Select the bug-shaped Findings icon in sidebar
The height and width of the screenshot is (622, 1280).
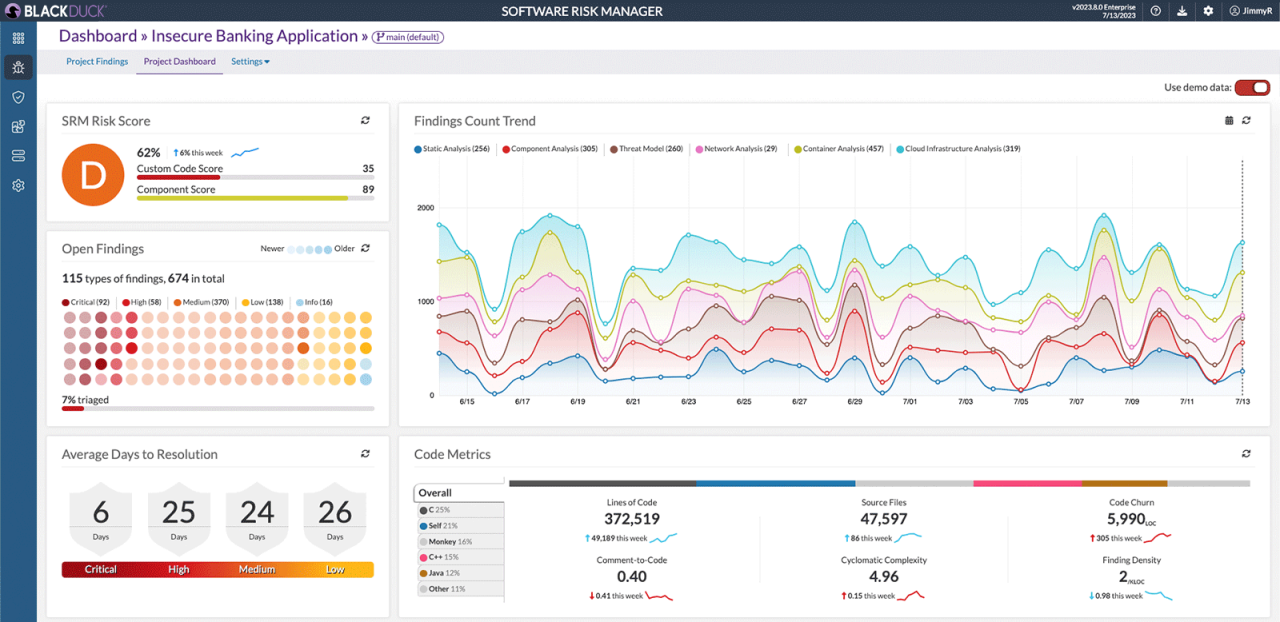(x=17, y=67)
